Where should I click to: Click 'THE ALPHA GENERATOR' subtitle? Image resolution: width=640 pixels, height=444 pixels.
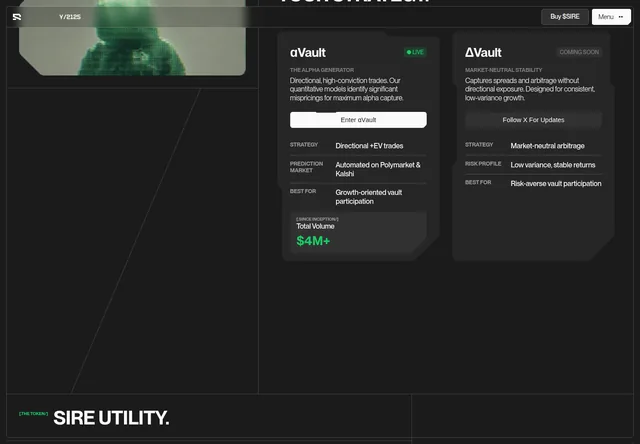322,70
